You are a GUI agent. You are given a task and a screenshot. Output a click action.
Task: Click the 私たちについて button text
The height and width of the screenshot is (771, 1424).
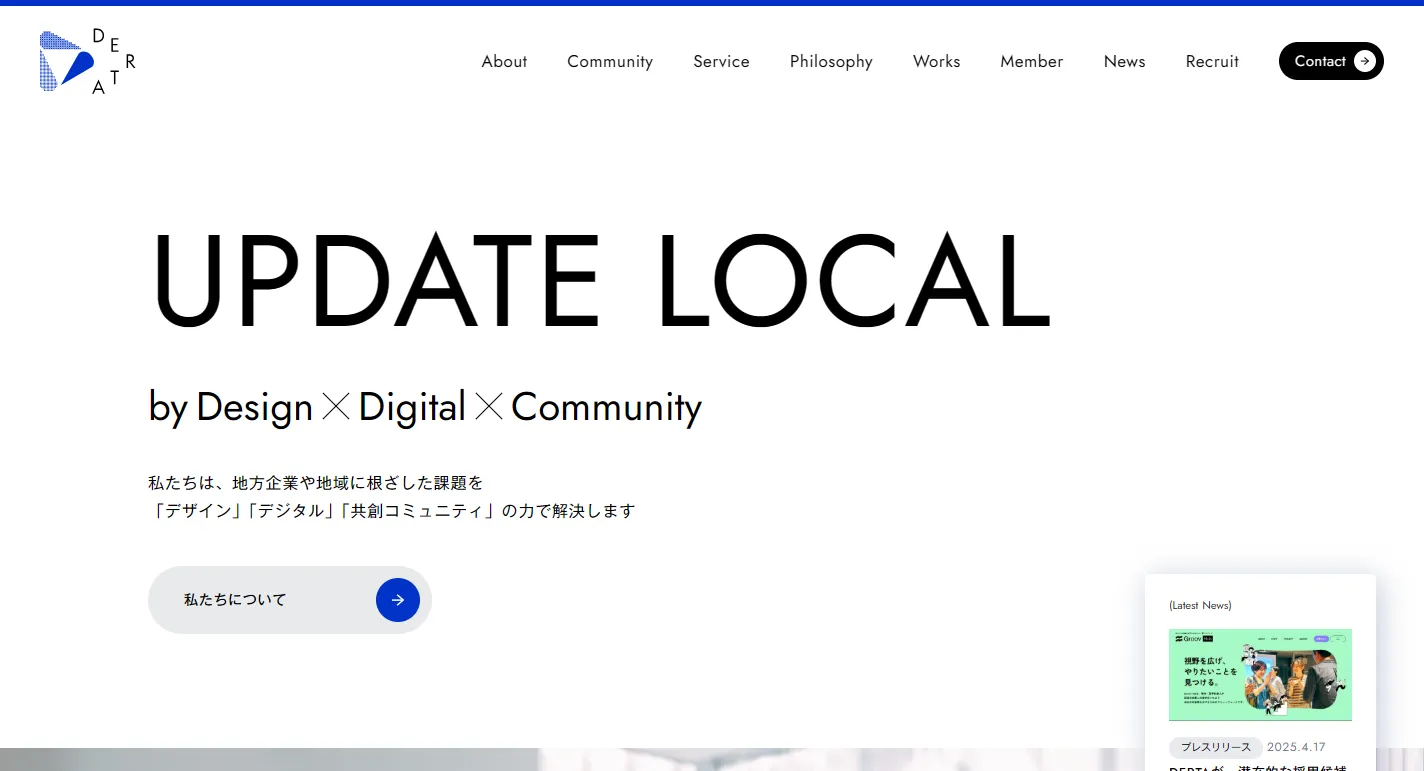click(x=235, y=600)
